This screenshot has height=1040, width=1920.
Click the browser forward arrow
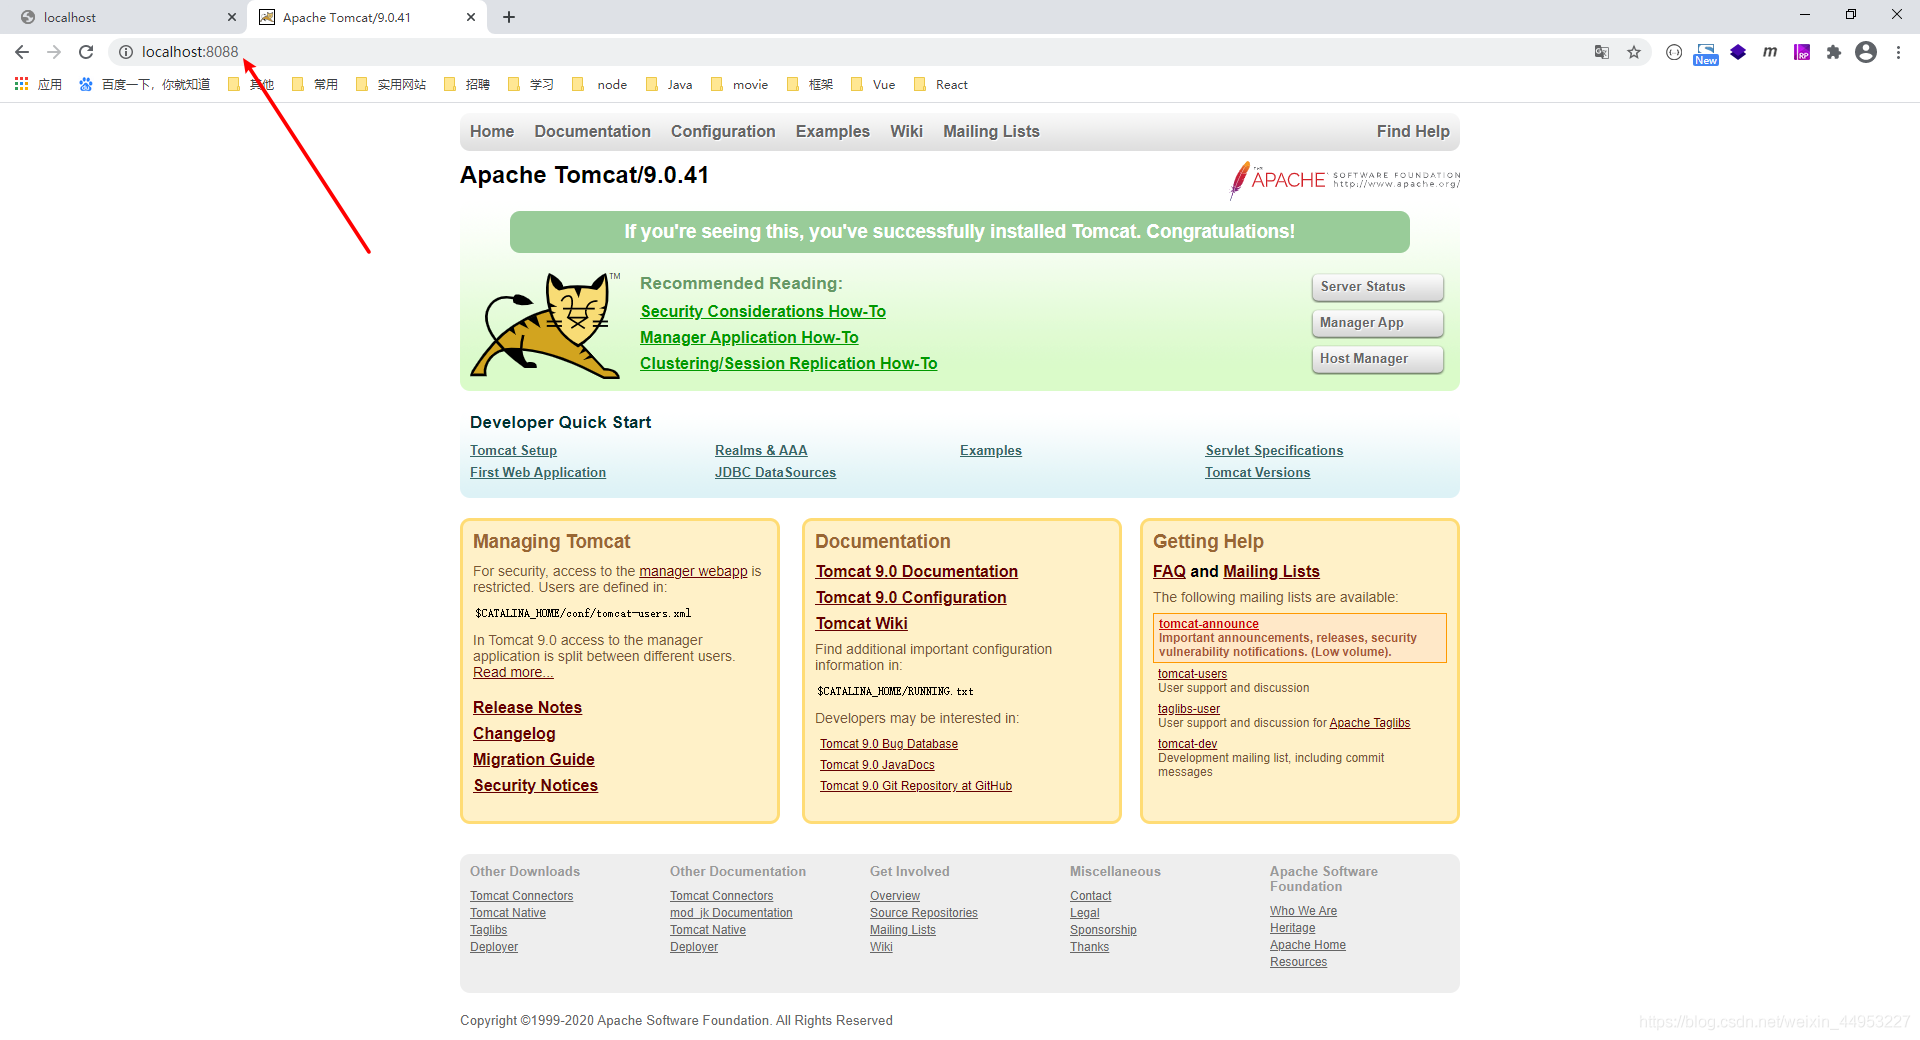(x=54, y=52)
